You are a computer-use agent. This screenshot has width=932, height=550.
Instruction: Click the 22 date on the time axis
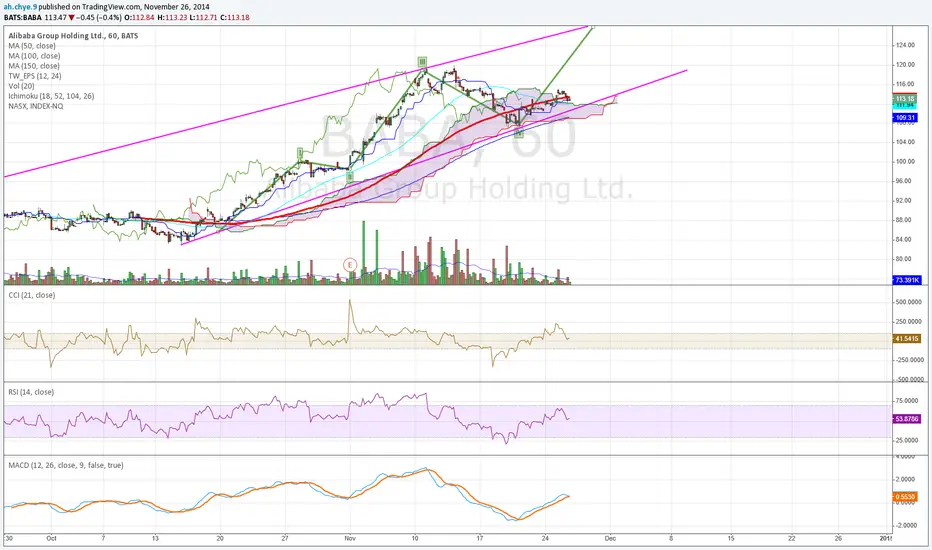(x=792, y=538)
